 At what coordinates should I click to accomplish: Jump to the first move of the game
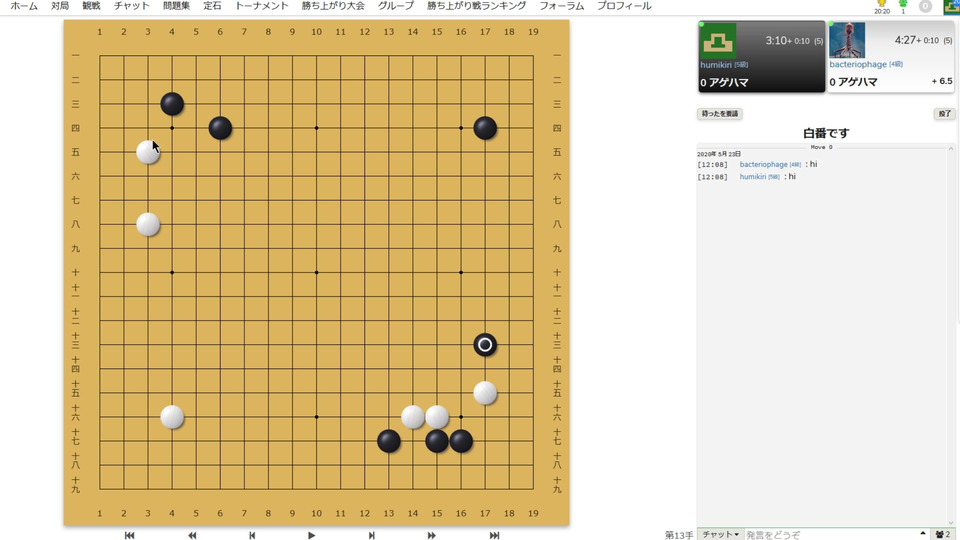(x=129, y=535)
